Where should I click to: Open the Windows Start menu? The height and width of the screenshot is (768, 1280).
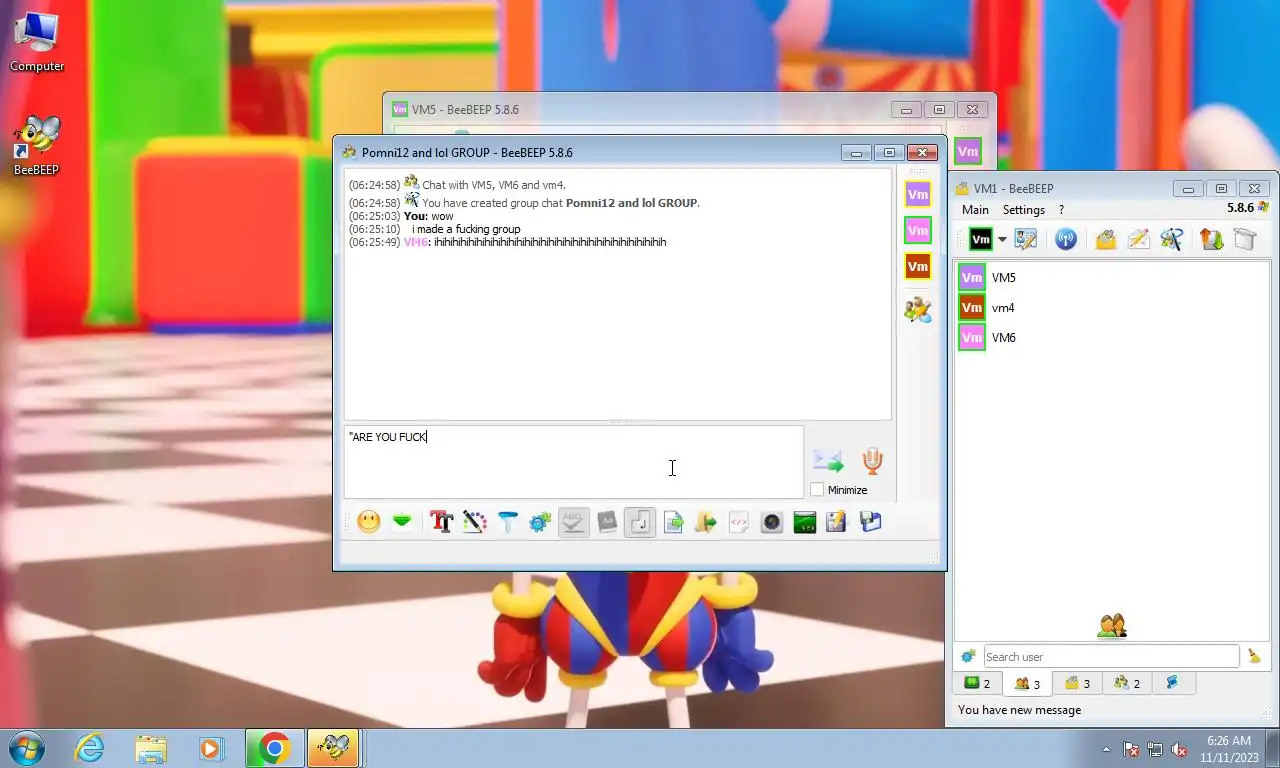(x=27, y=748)
